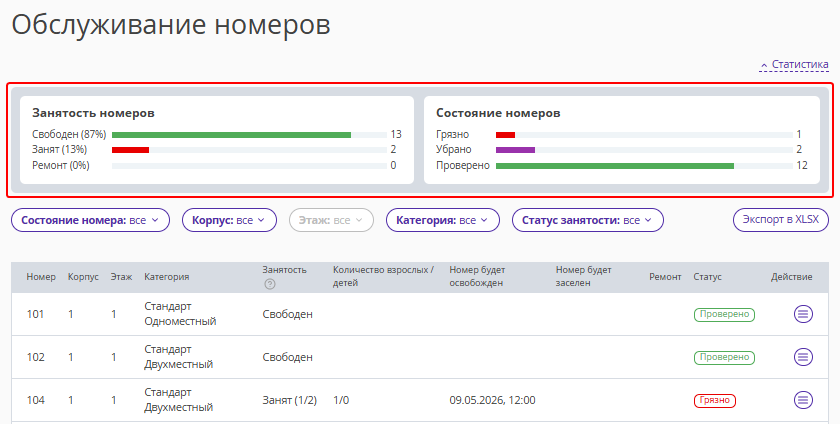Open Категория filter dropdown
This screenshot has height=424, width=840.
click(x=442, y=220)
